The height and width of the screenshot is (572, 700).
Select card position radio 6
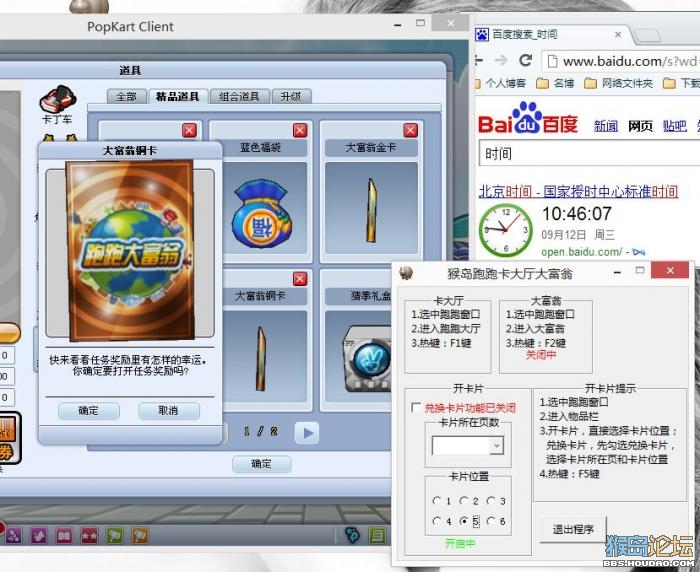pos(491,521)
